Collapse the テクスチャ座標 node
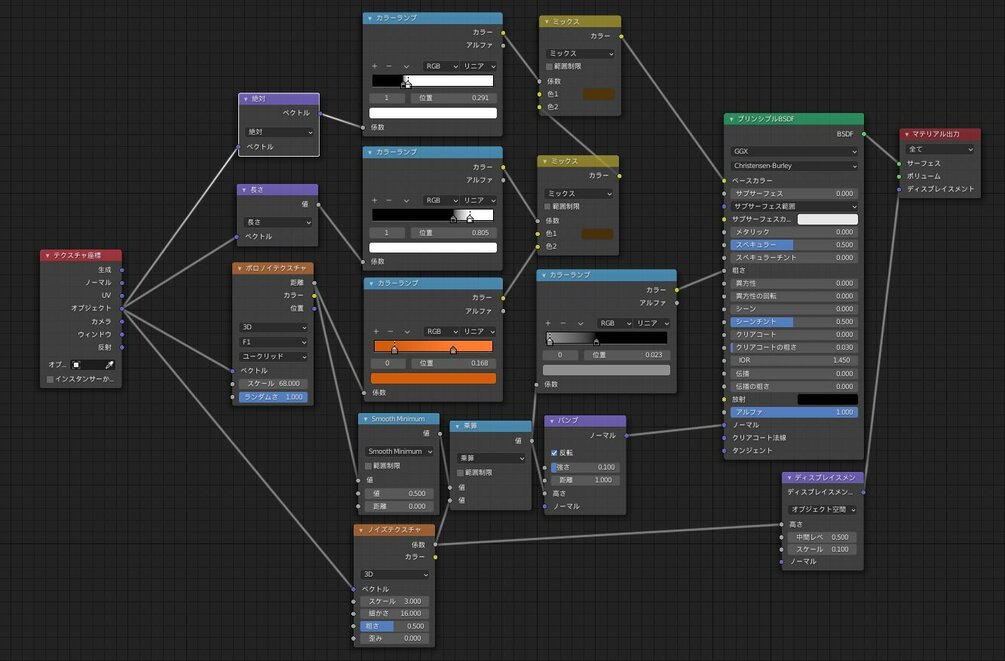 [47, 255]
